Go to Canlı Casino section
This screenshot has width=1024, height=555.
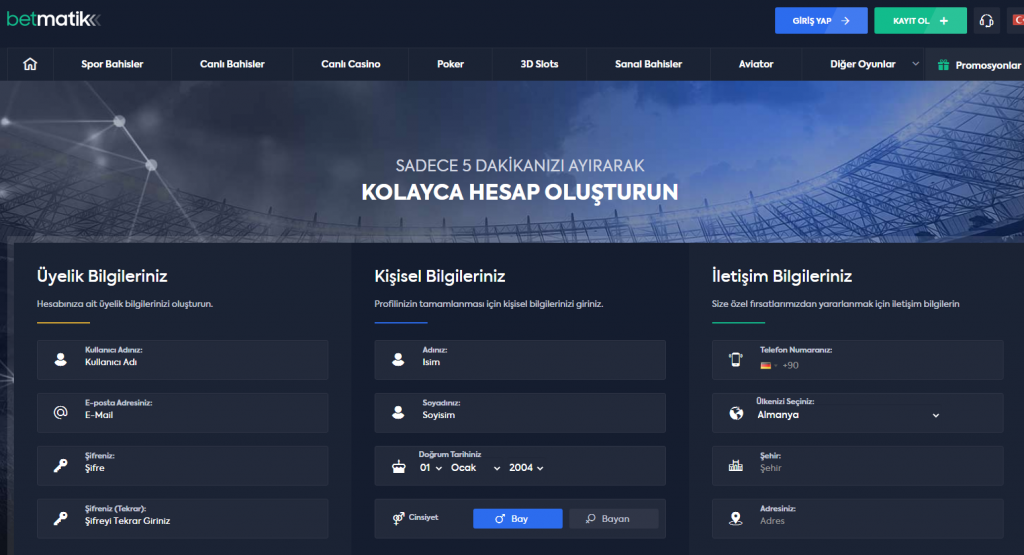tap(351, 64)
